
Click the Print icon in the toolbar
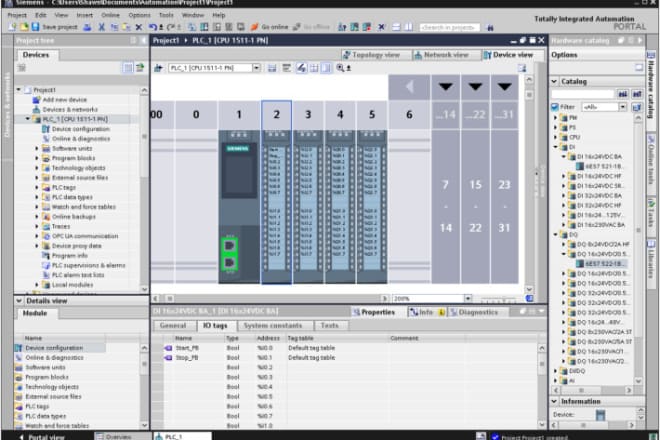87,27
